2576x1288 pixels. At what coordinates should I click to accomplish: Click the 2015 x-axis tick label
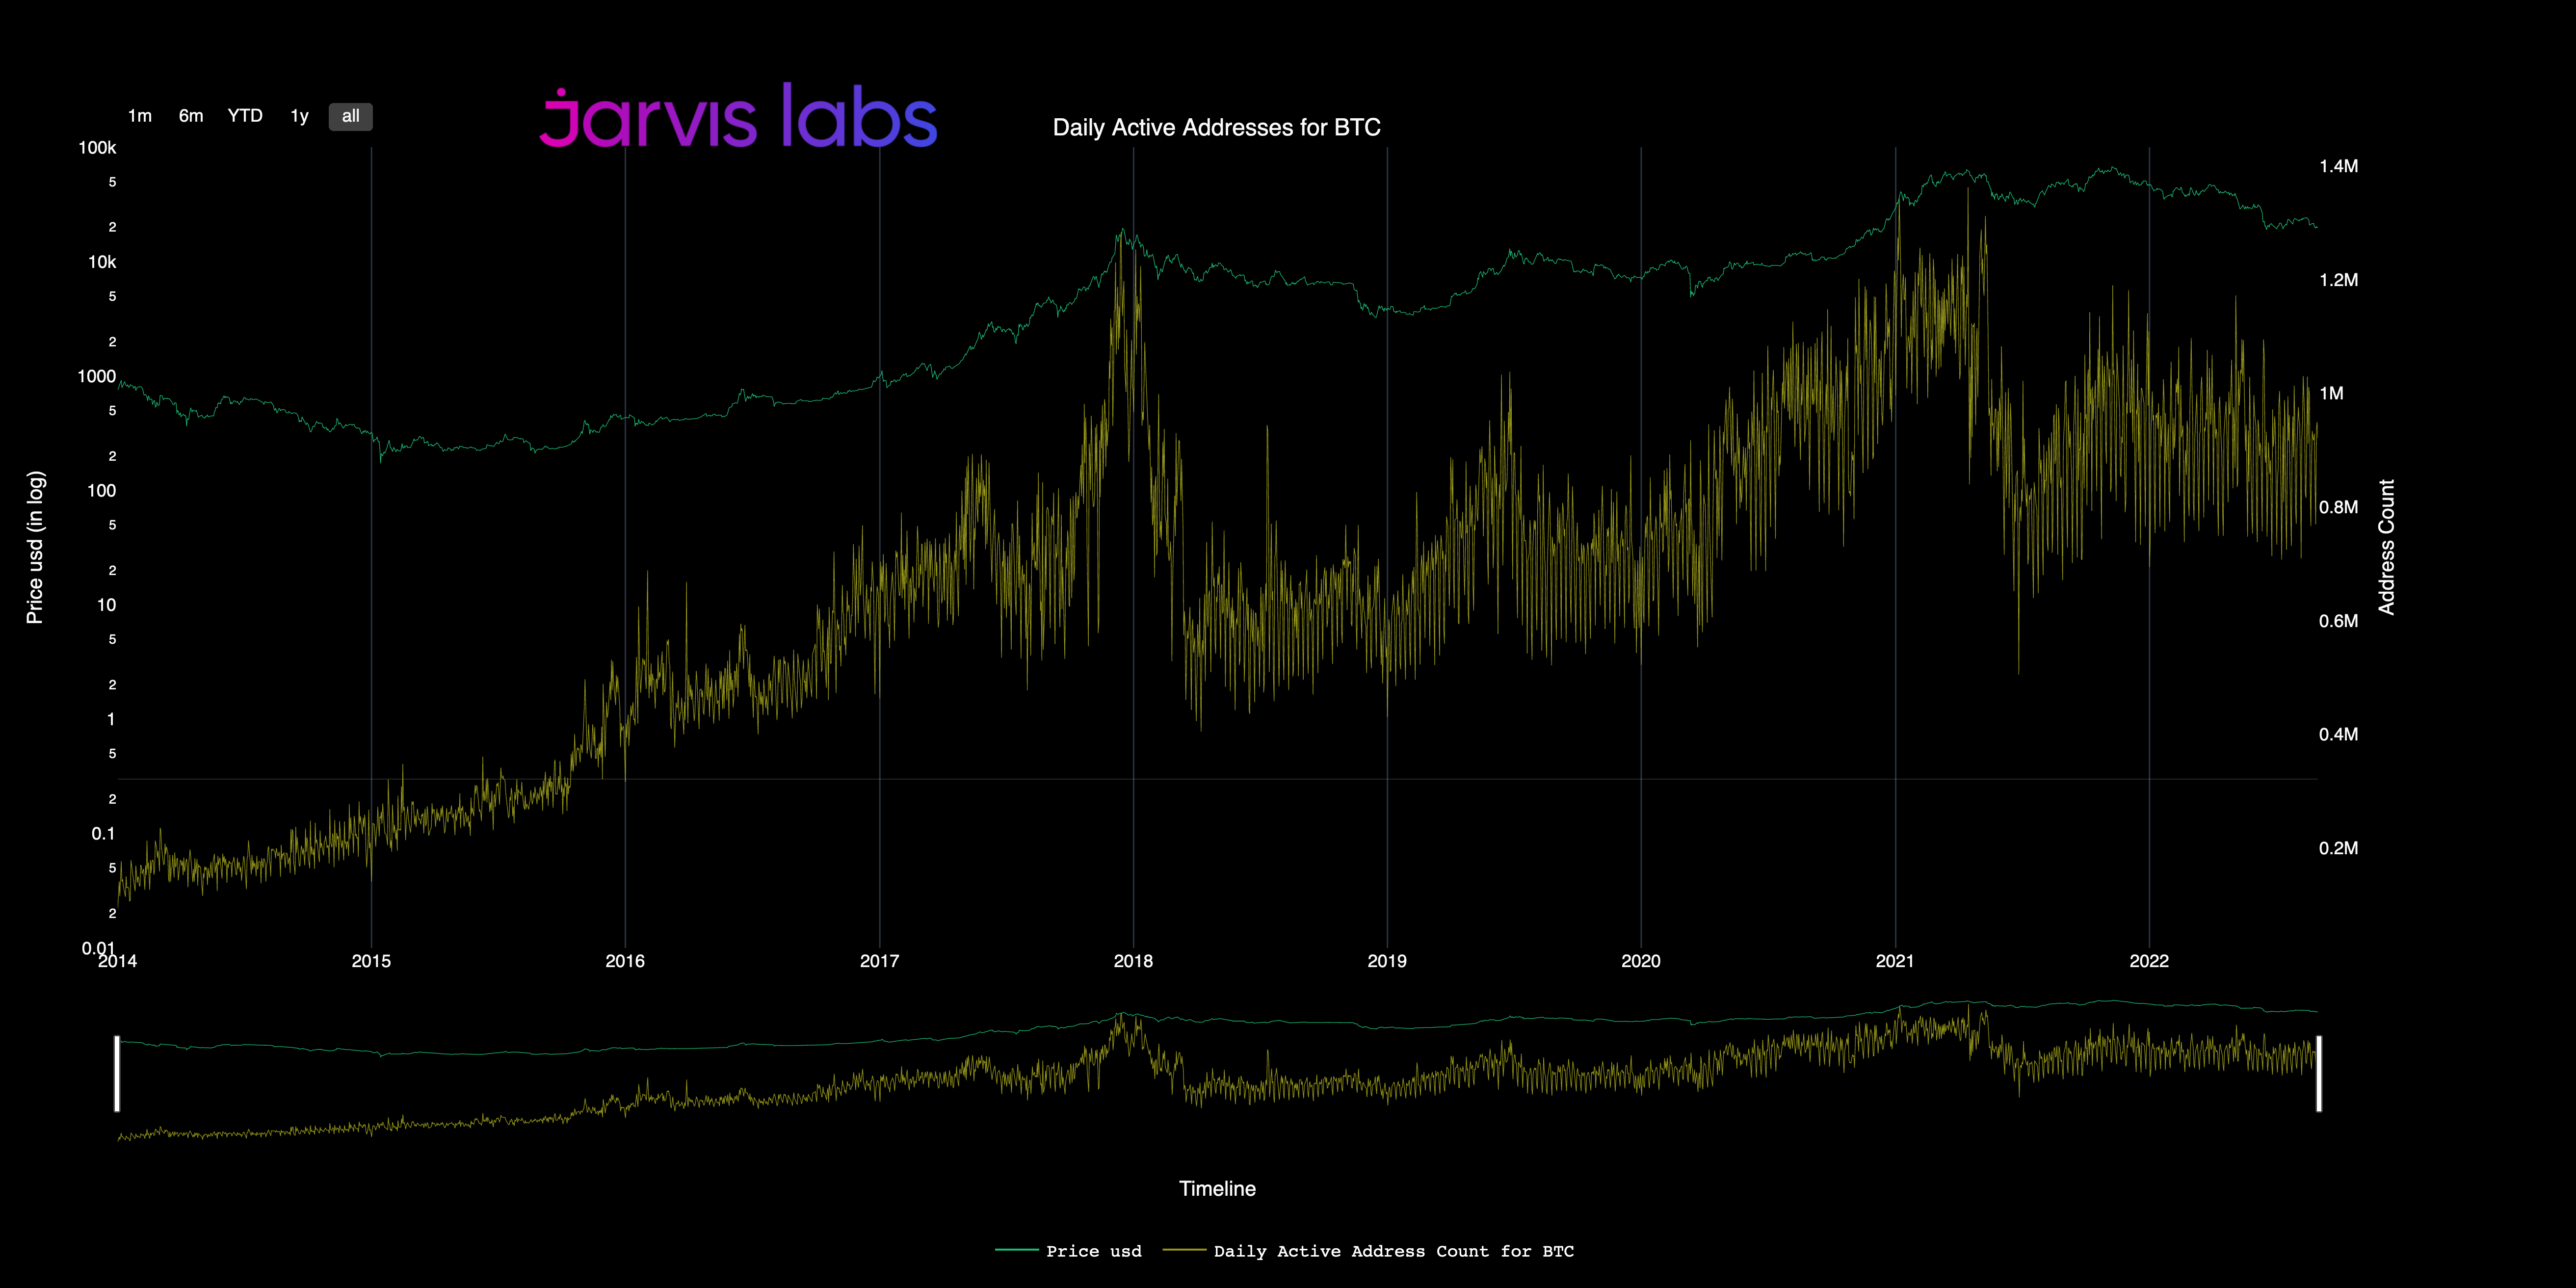click(371, 961)
